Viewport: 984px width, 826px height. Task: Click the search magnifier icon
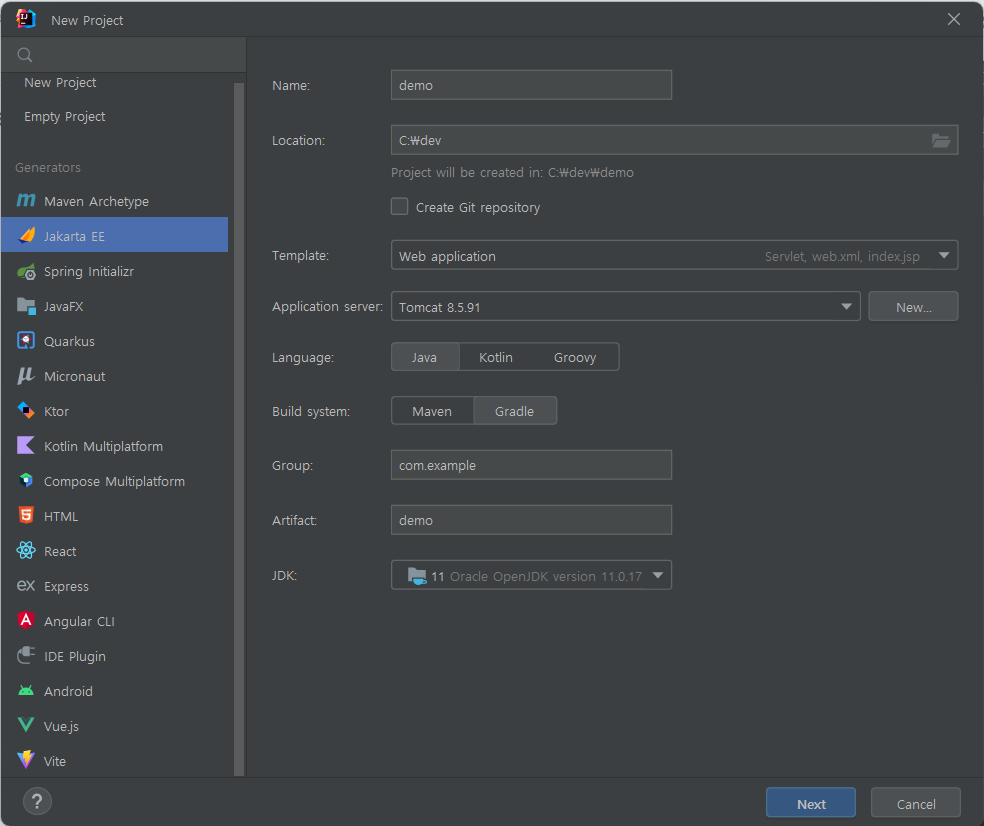point(25,55)
